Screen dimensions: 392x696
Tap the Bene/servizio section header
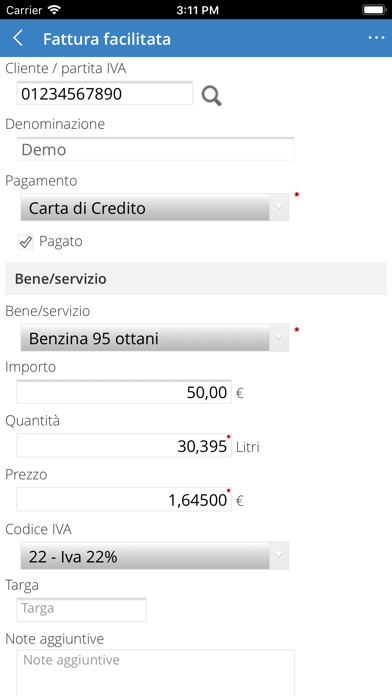click(196, 278)
